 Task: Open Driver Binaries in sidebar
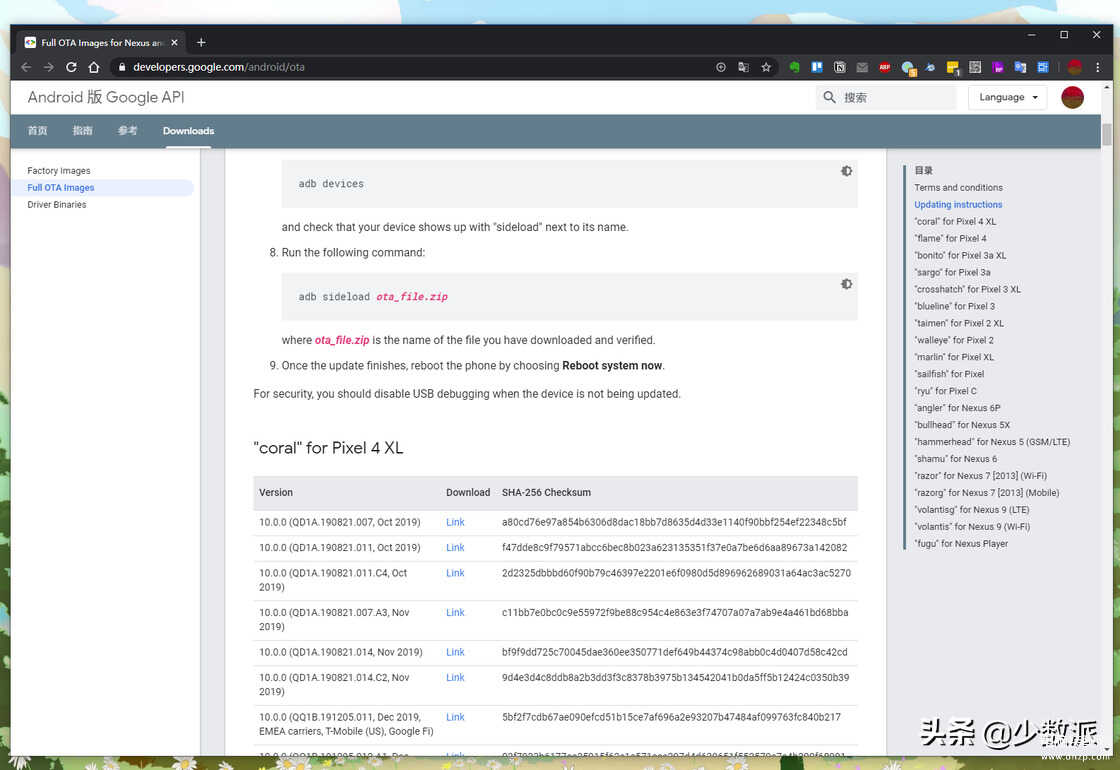point(56,205)
